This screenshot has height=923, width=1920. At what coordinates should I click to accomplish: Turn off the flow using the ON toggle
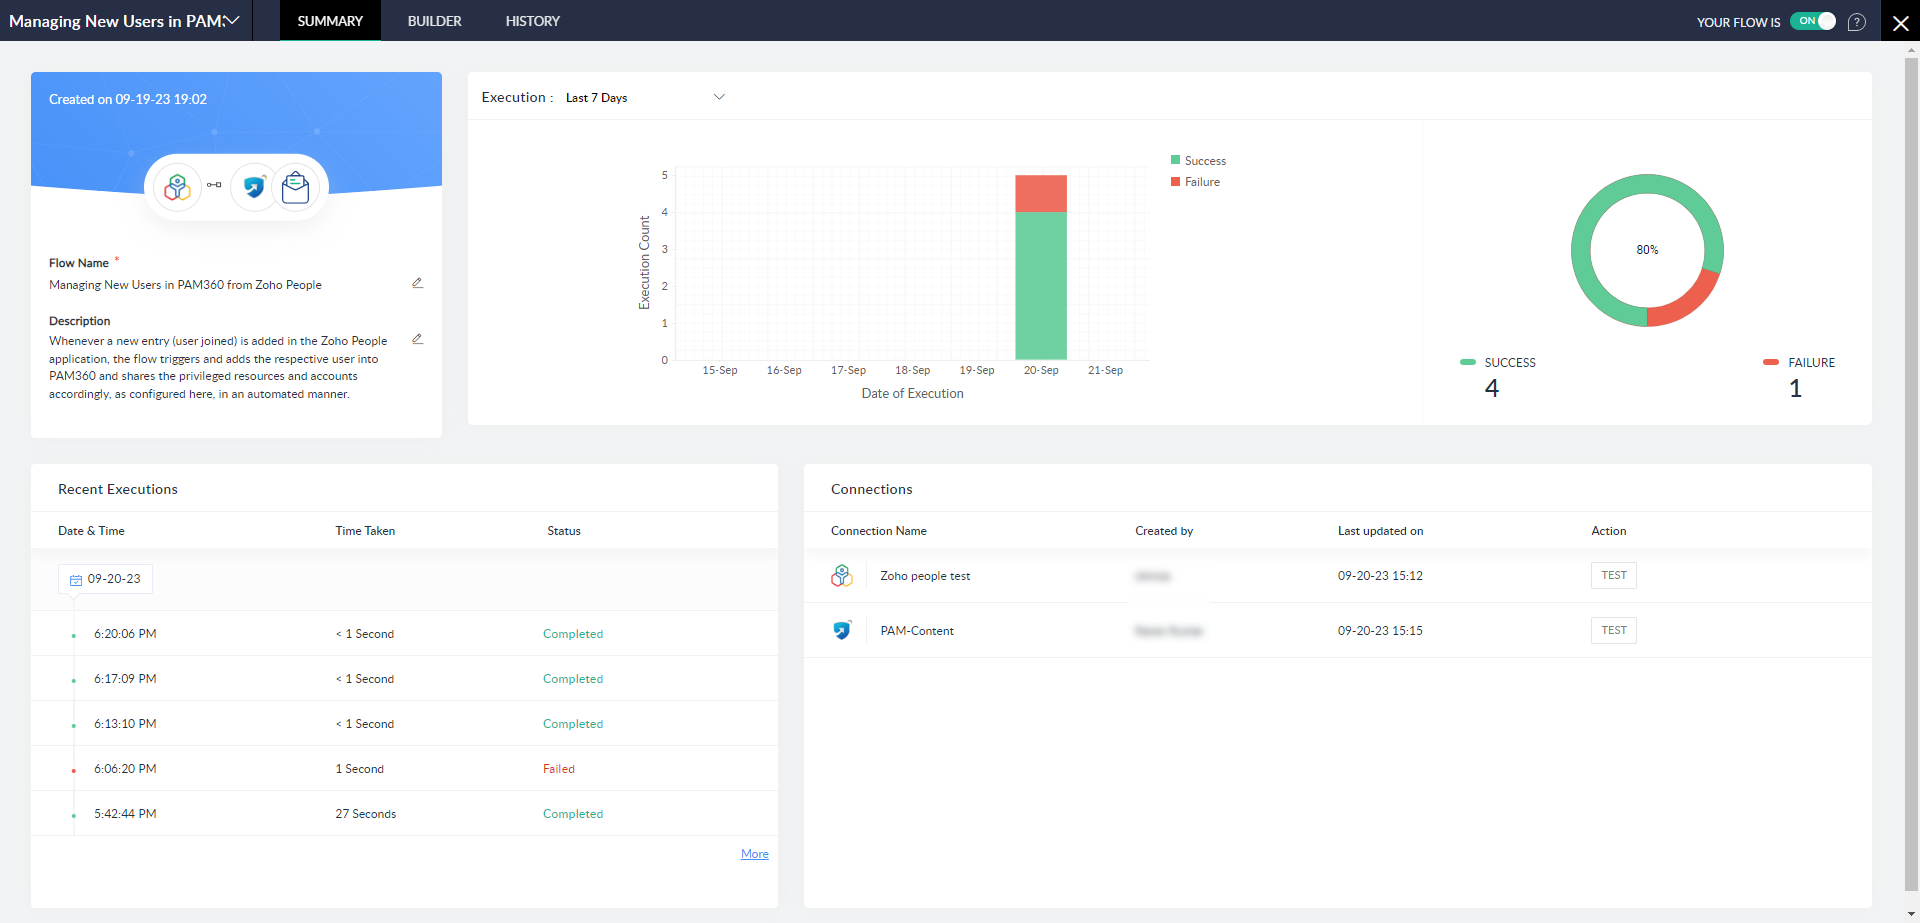tap(1812, 21)
